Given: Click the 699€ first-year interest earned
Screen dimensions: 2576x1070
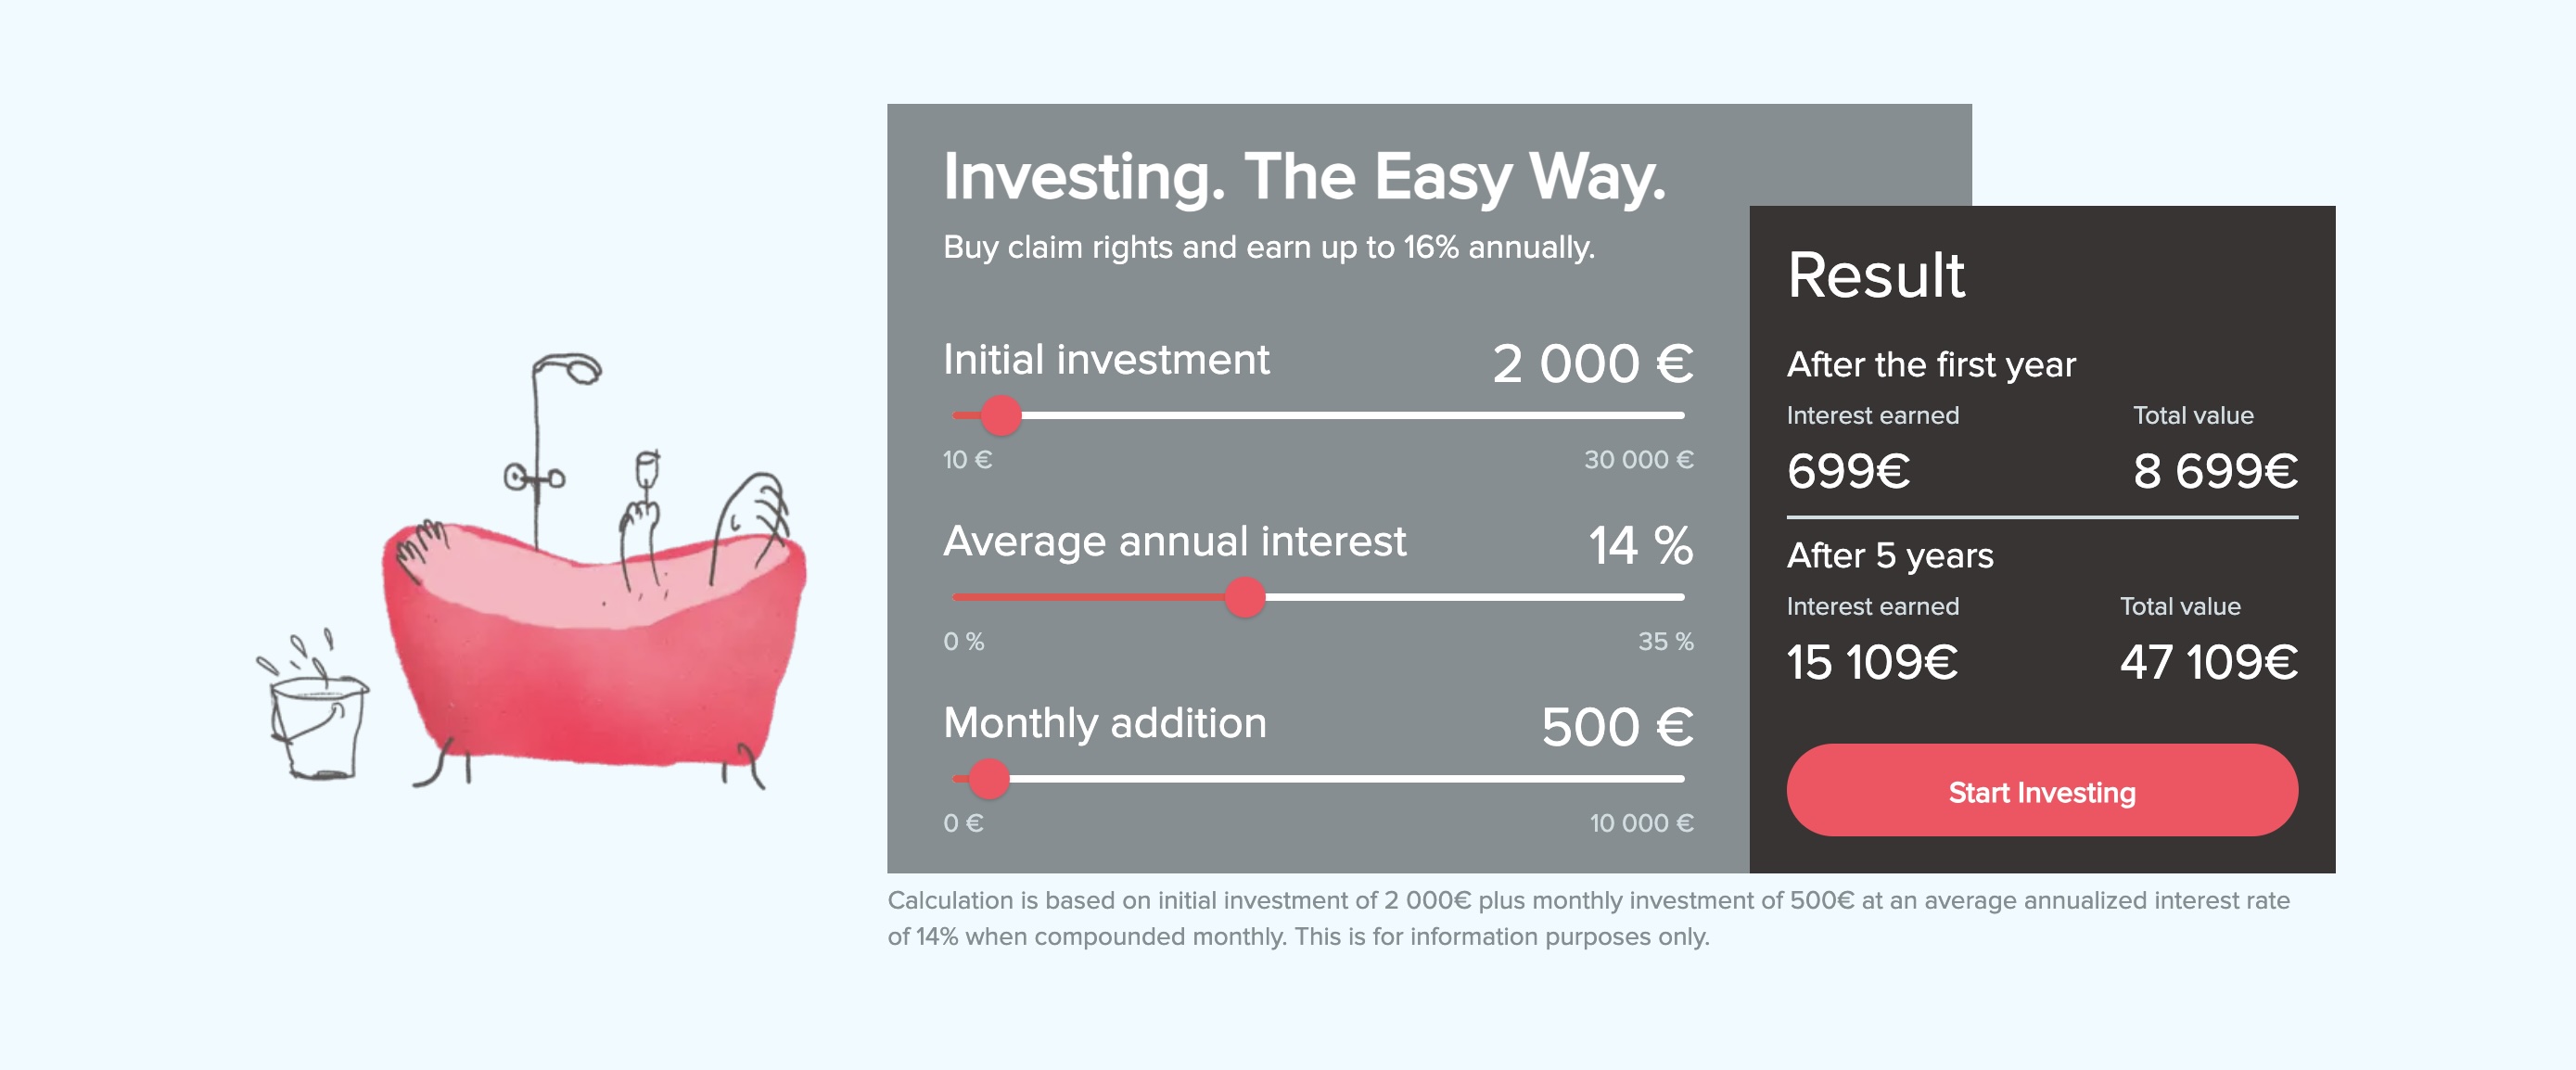Looking at the screenshot, I should (1848, 471).
